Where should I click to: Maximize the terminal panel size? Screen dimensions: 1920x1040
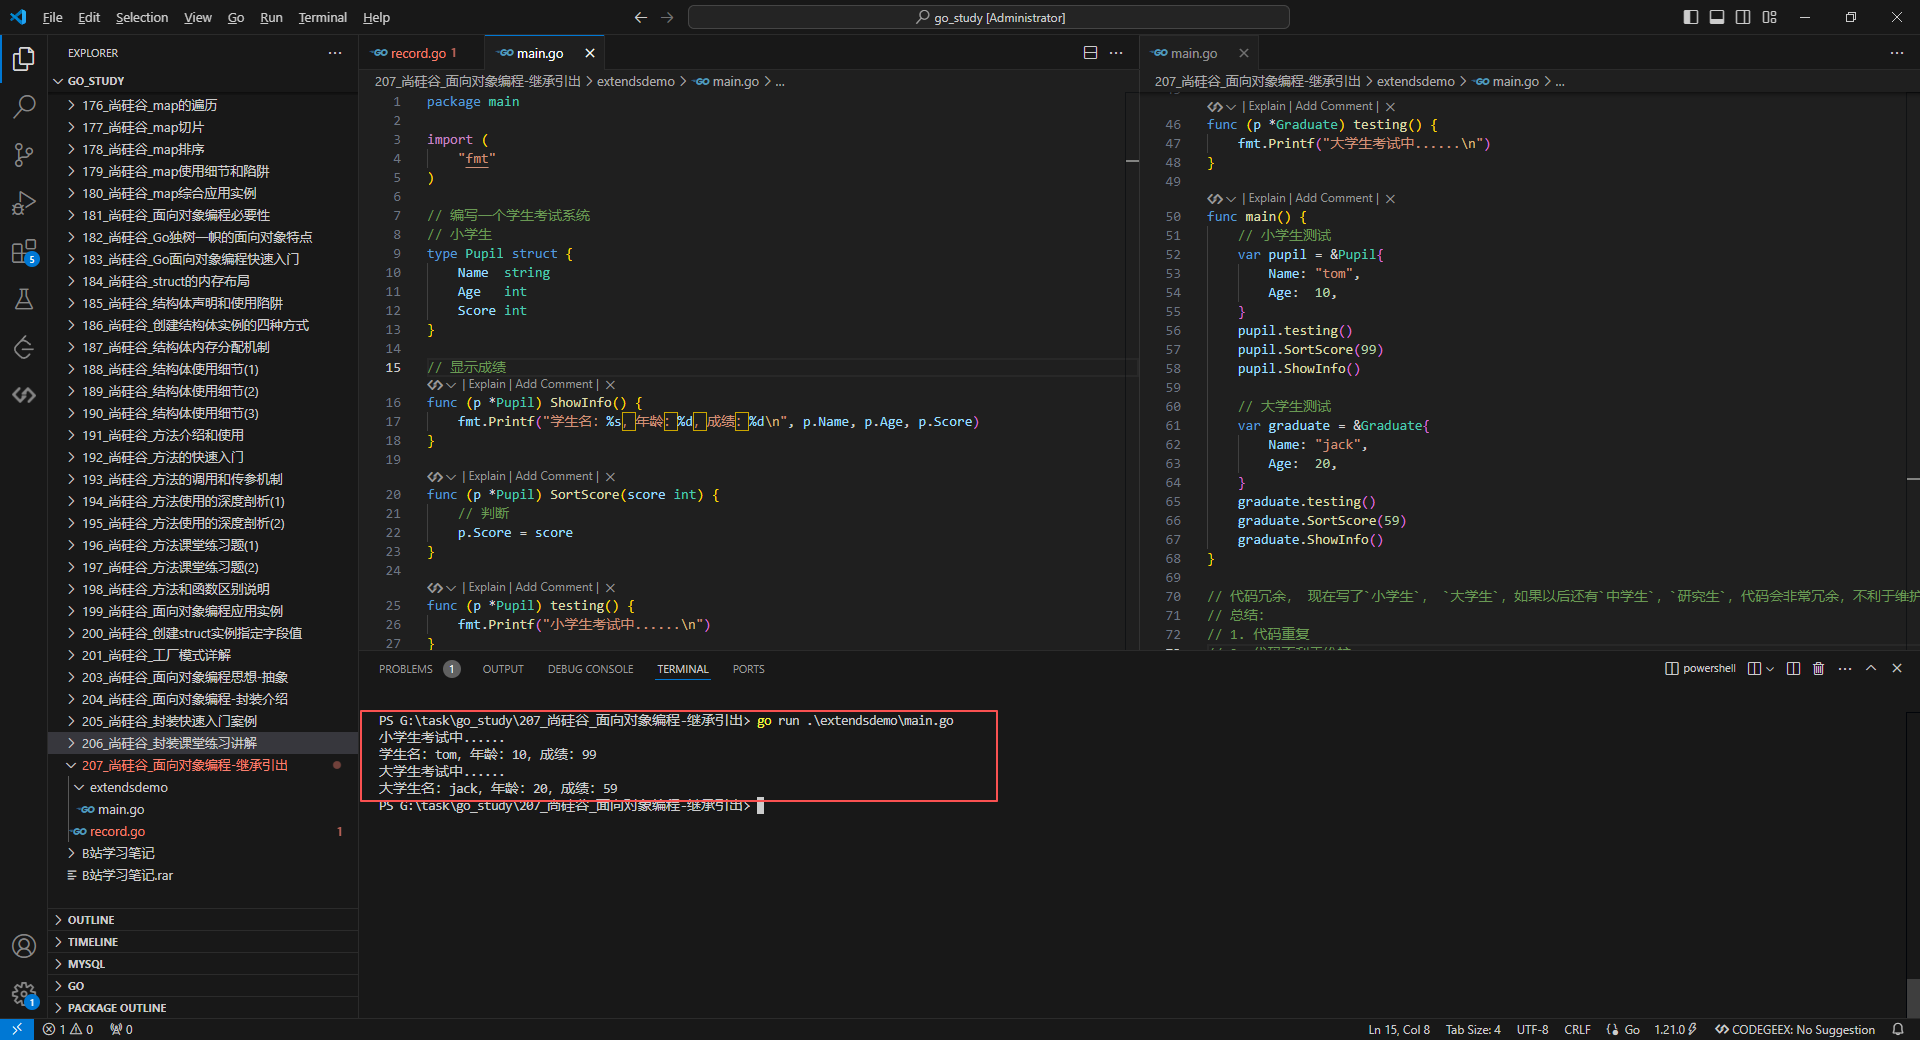pos(1871,668)
